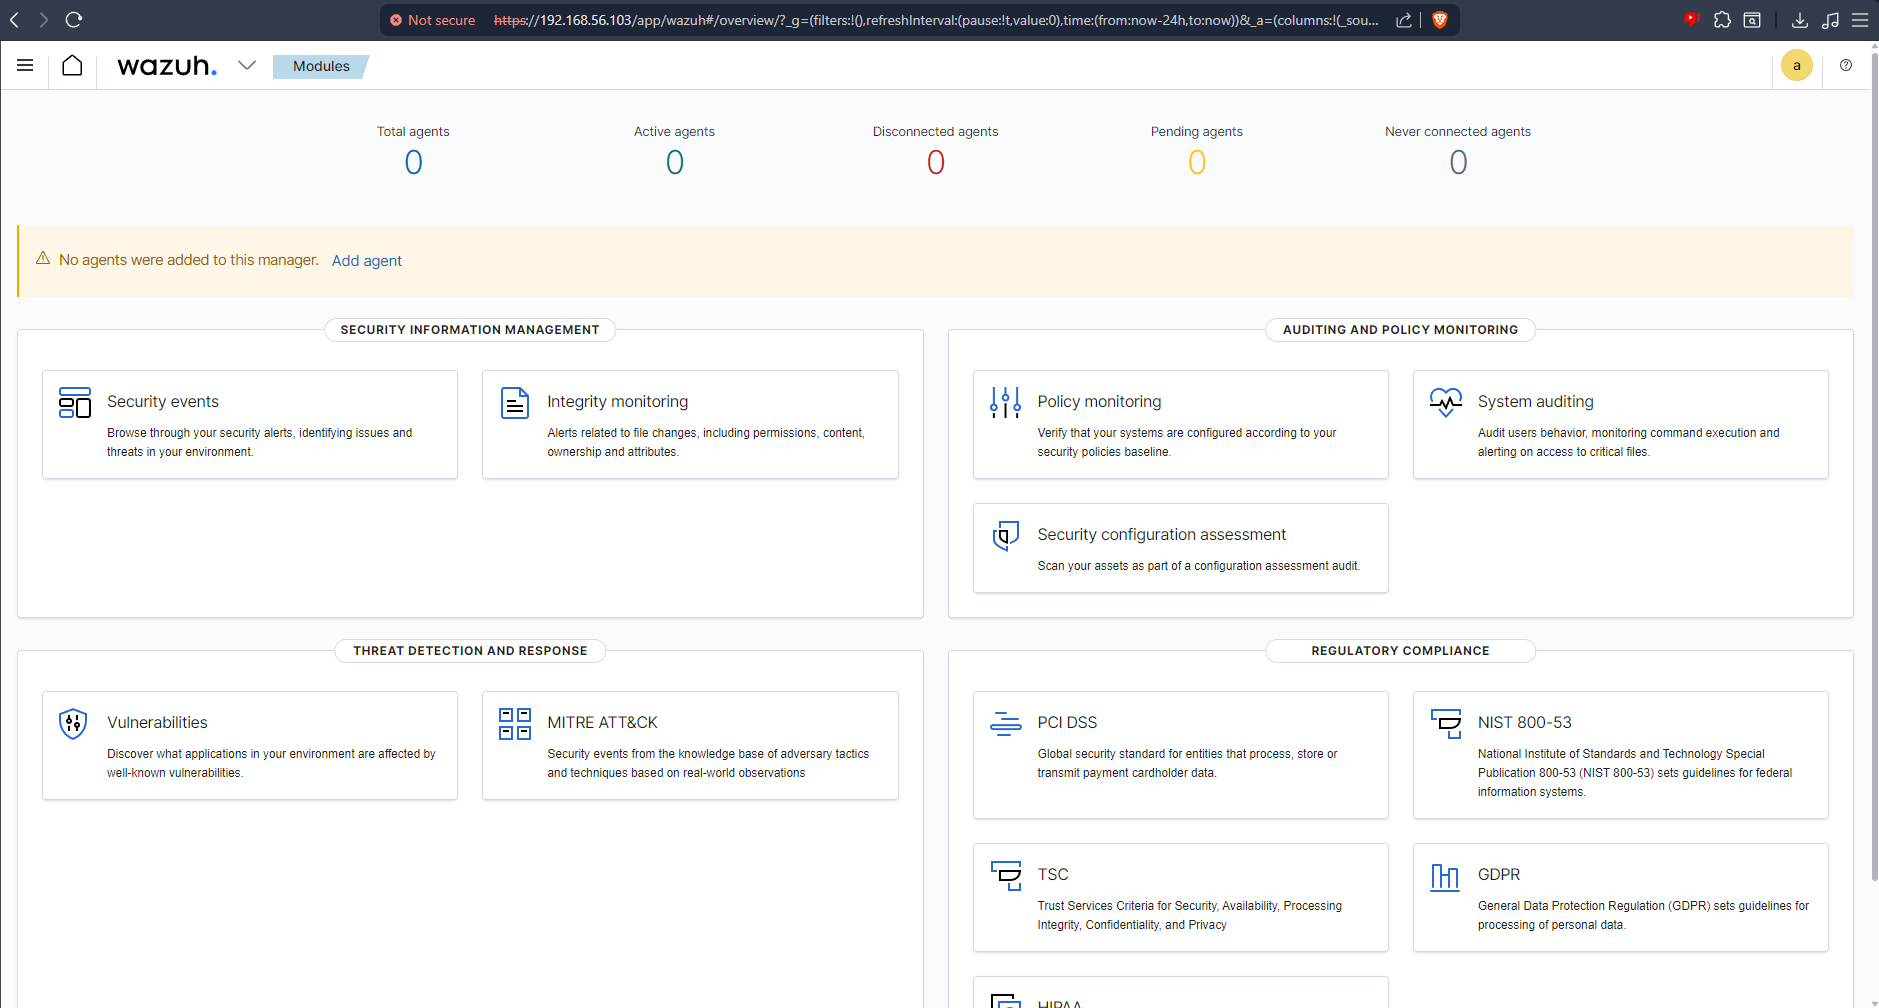Click the 'Regulatory compliance' heading
The width and height of the screenshot is (1879, 1008).
point(1400,651)
